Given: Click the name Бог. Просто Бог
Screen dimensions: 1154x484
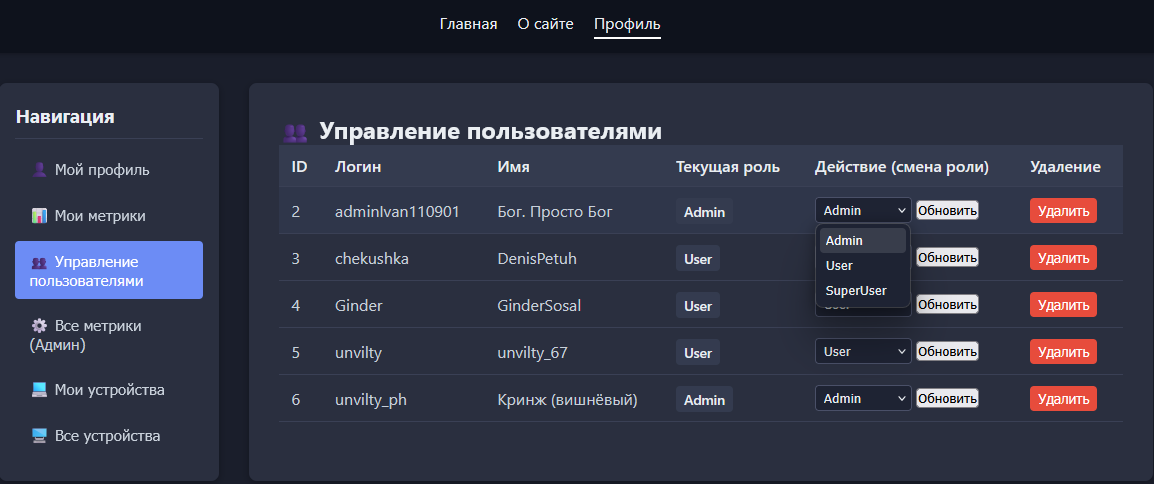Looking at the screenshot, I should coord(555,212).
